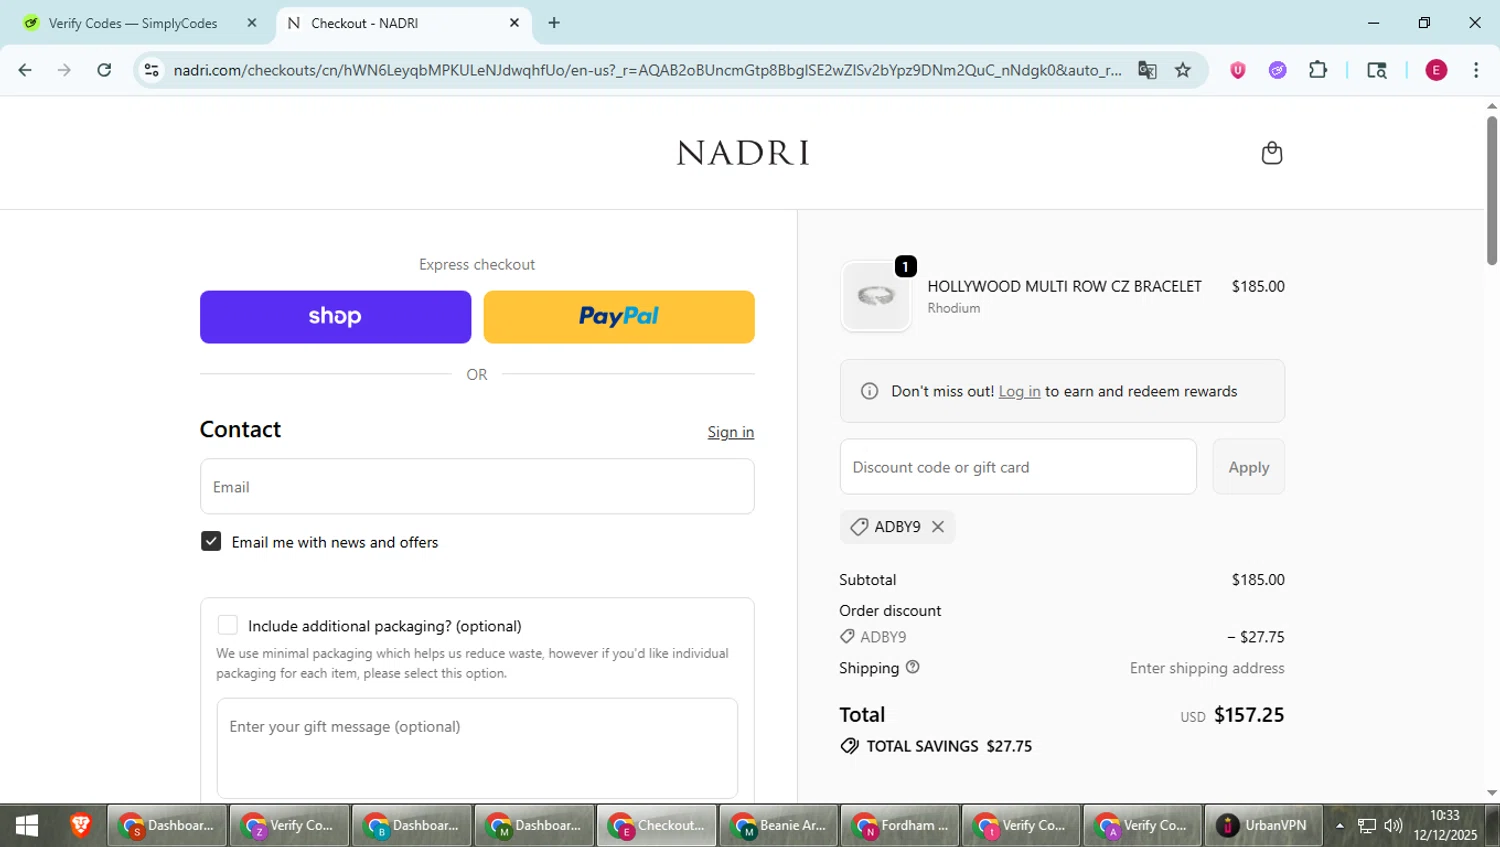1500x847 pixels.
Task: Open Fordham taskbar Chrome window
Action: point(900,826)
